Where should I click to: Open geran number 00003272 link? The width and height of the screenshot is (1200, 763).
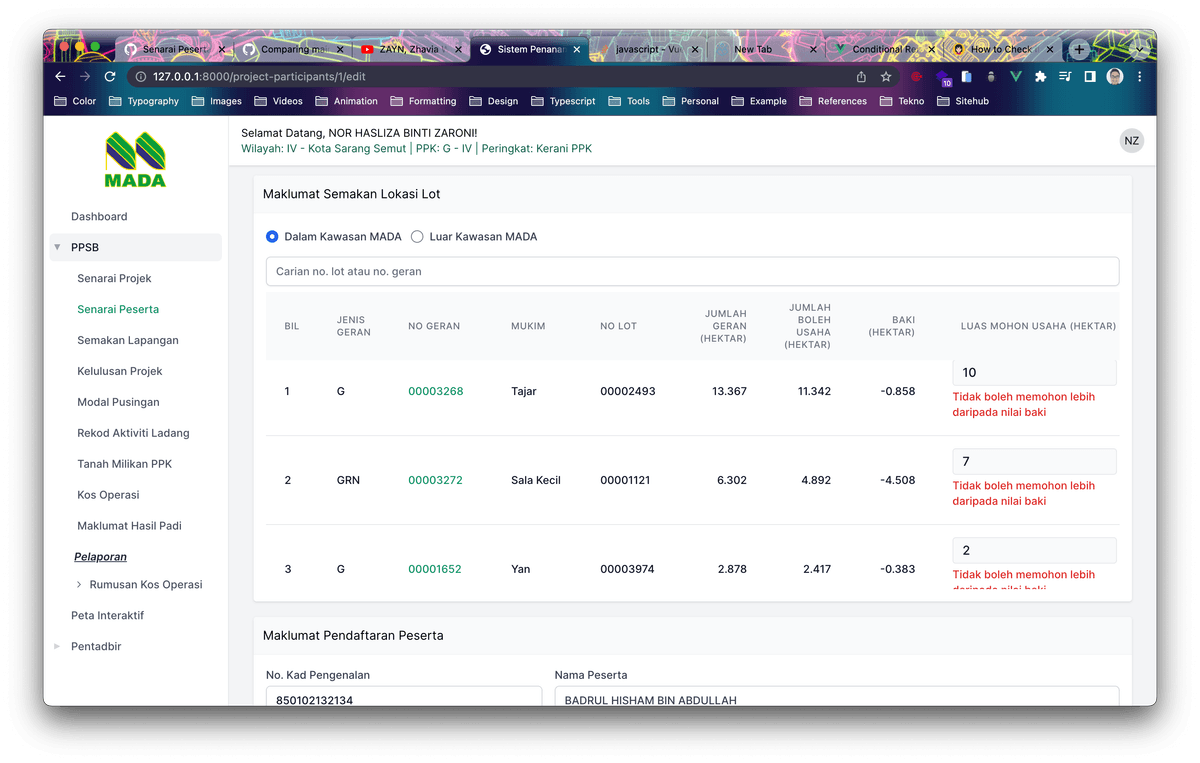tap(435, 480)
